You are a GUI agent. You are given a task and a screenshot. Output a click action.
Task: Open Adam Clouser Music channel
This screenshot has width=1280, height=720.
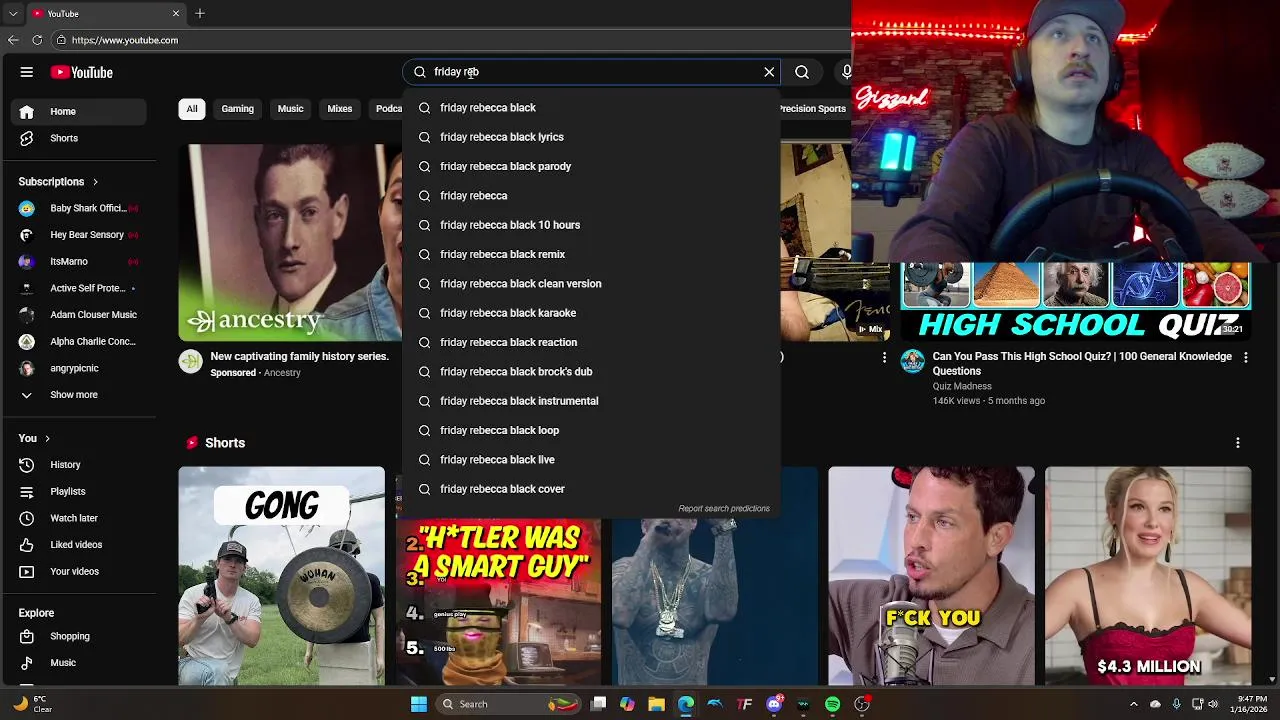[79, 315]
